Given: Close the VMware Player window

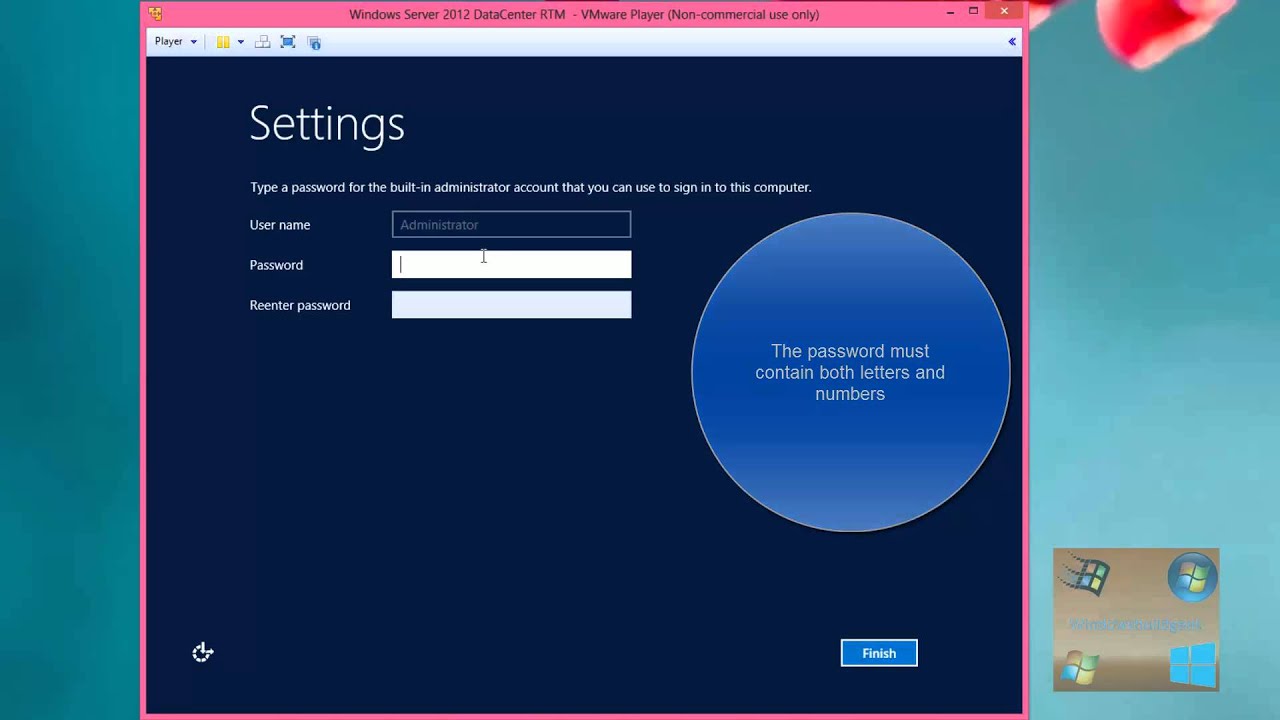Looking at the screenshot, I should pyautogui.click(x=1005, y=12).
